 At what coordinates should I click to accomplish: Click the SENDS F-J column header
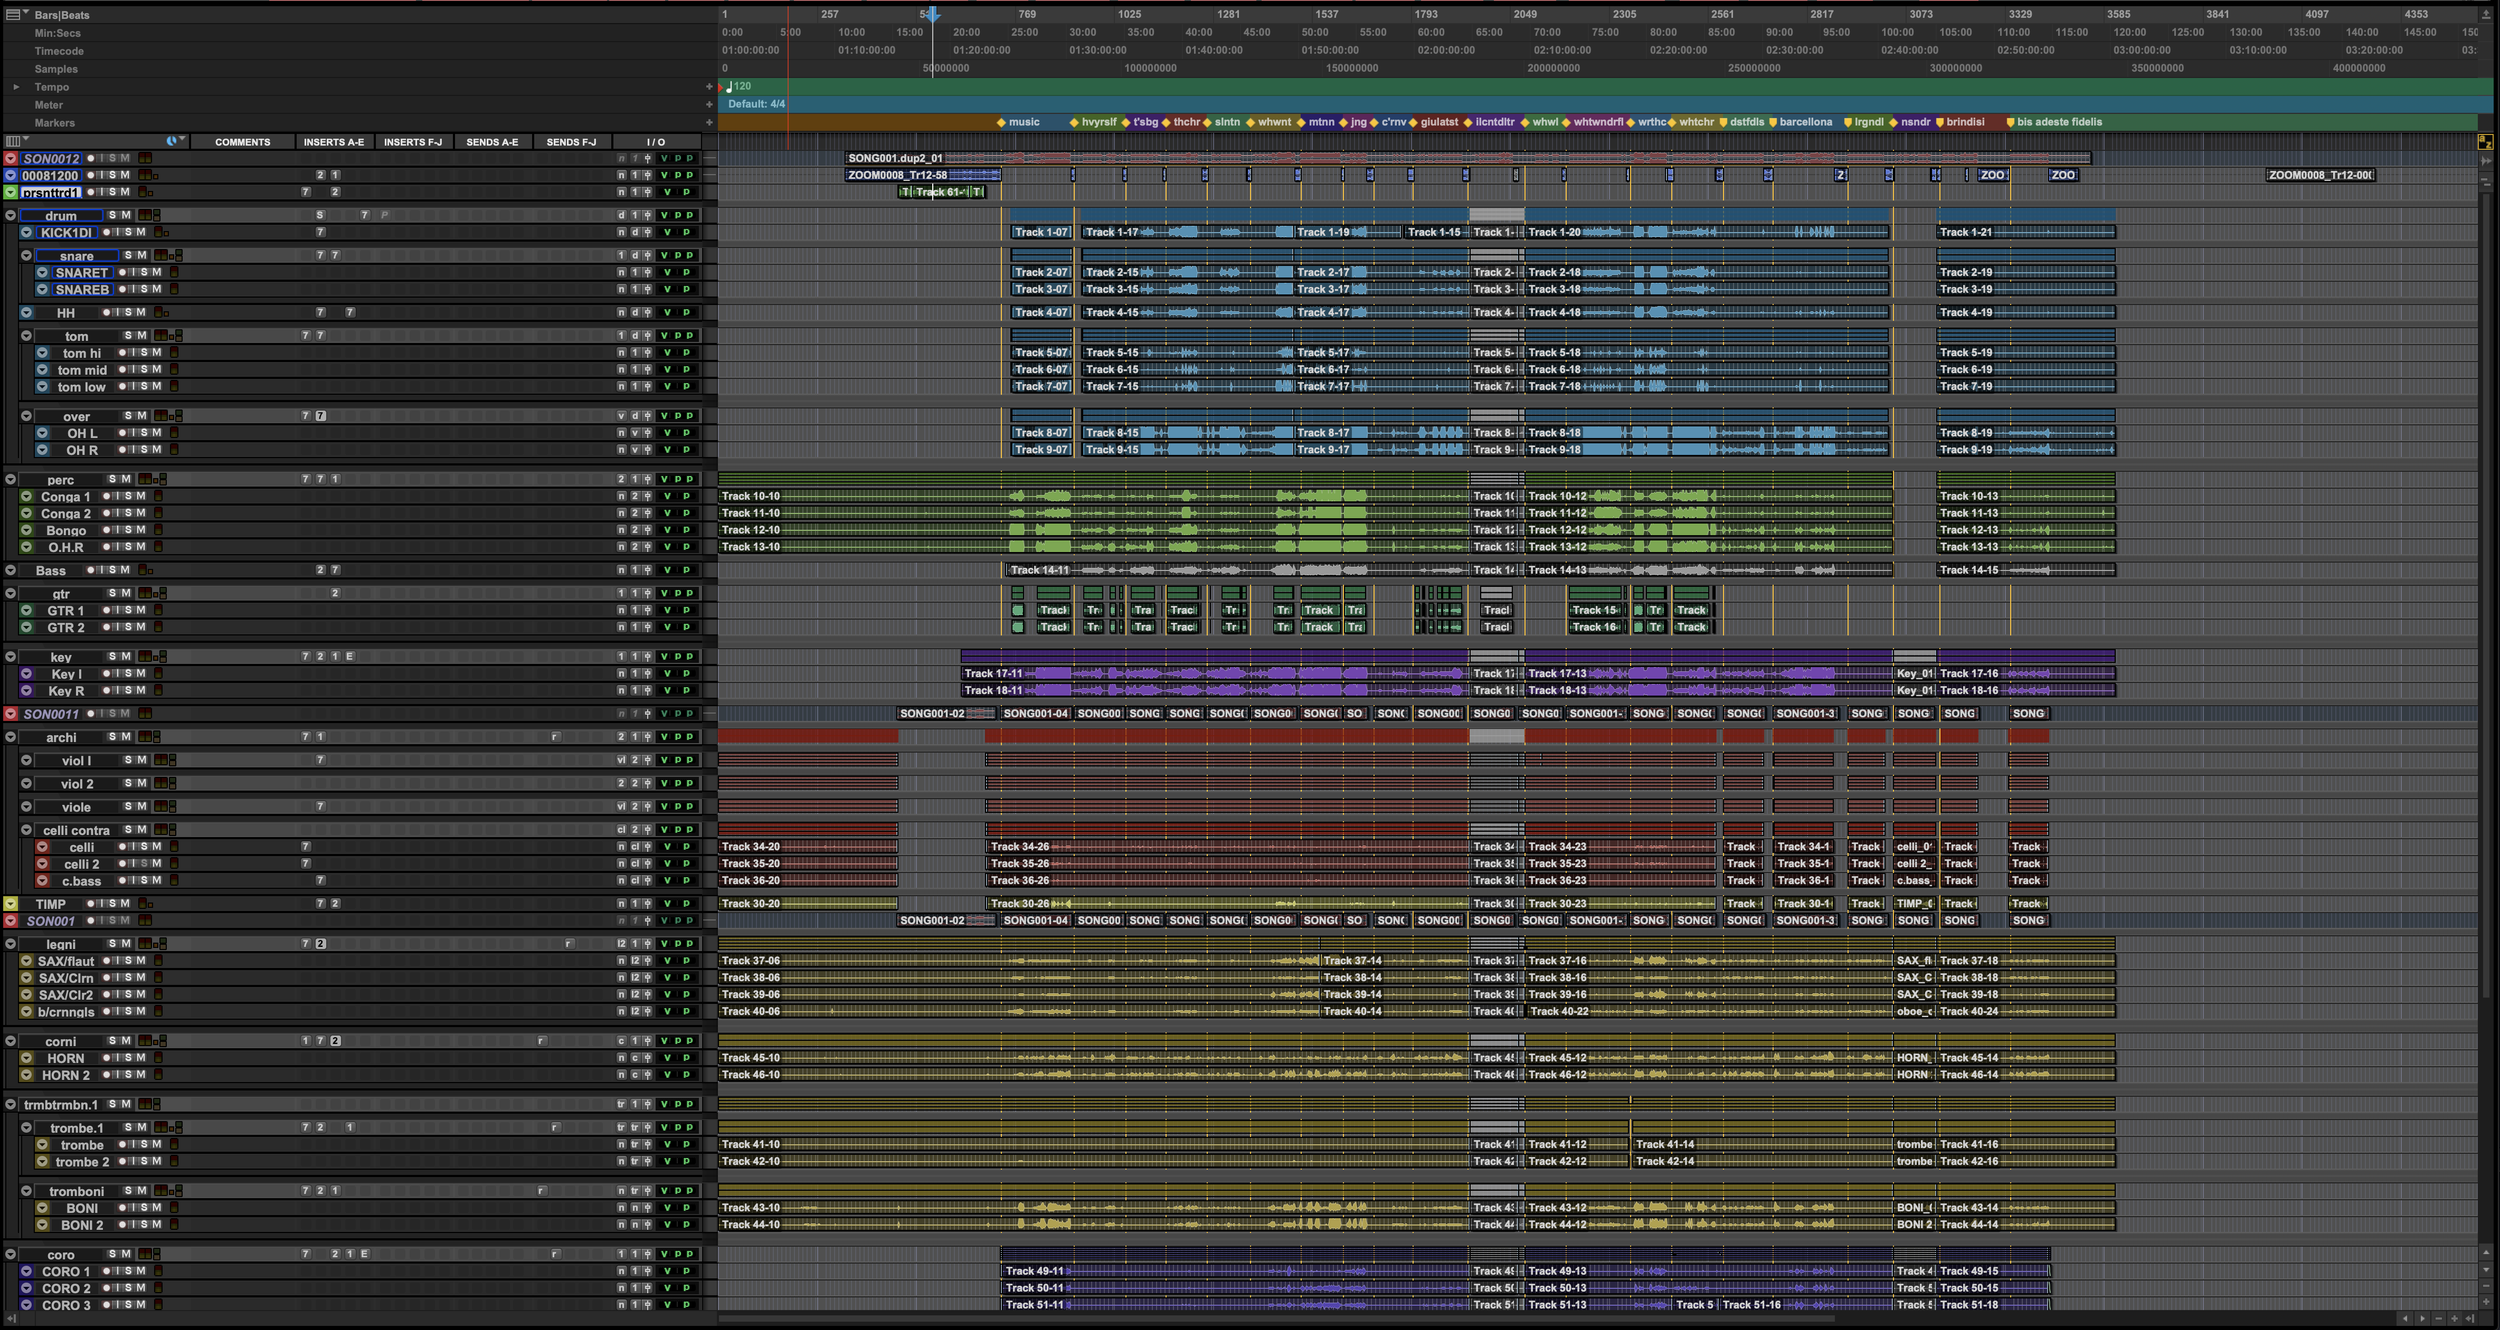(x=571, y=142)
